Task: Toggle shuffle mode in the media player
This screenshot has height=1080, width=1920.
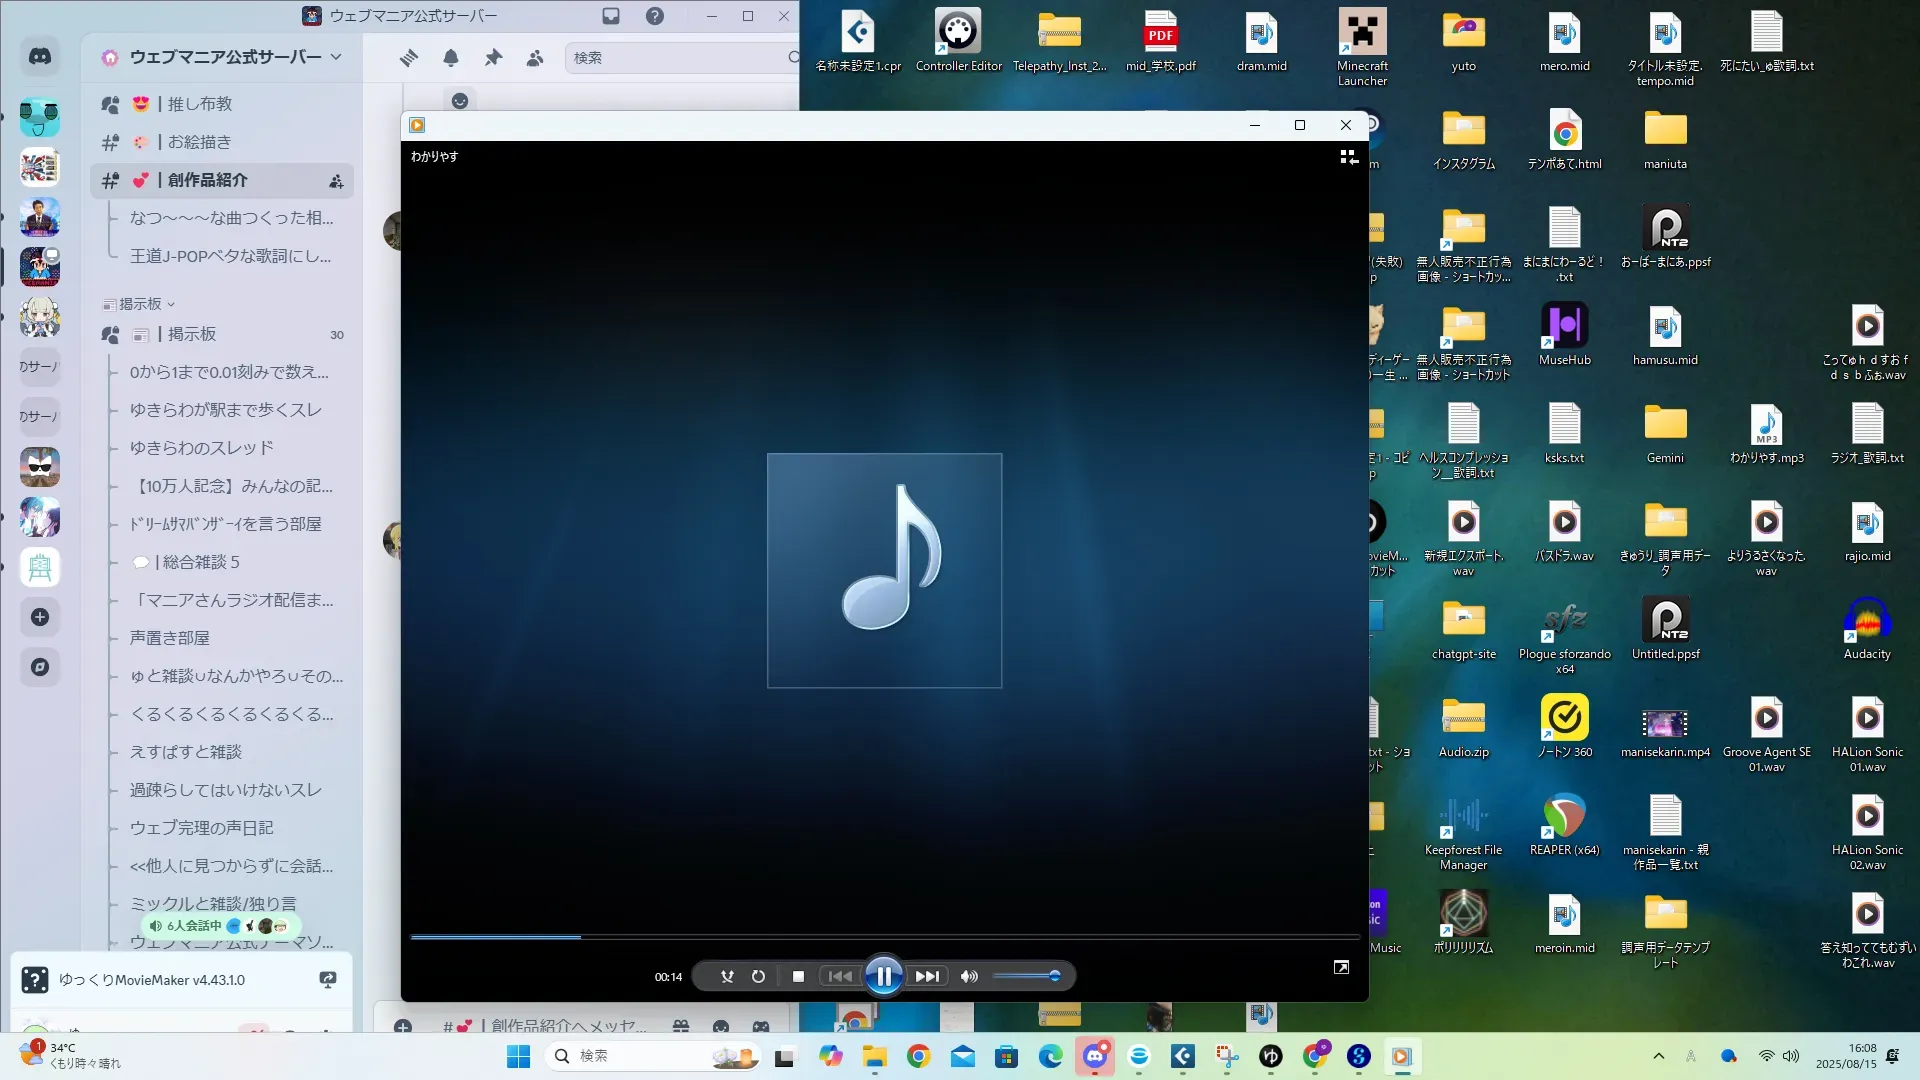Action: (727, 976)
